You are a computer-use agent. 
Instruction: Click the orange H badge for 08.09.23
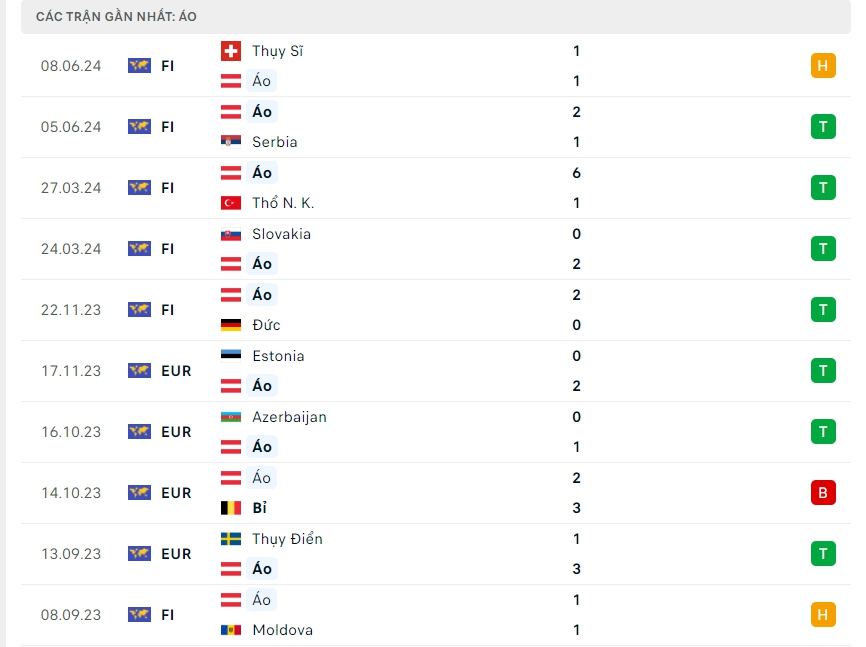823,614
